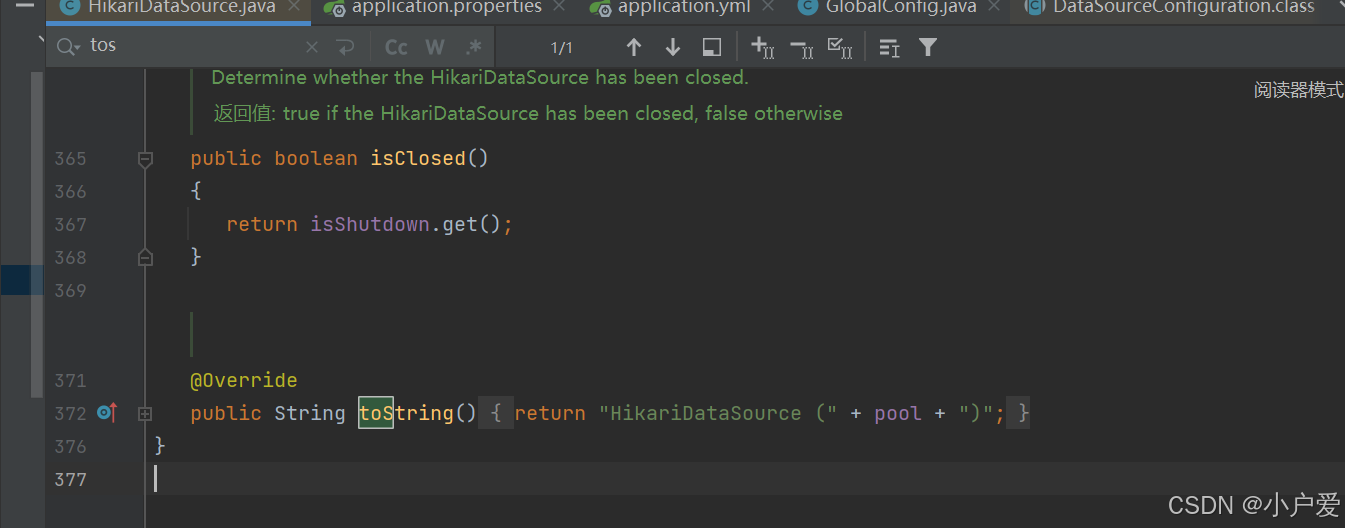The width and height of the screenshot is (1345, 528).
Task: Click fold end marker at line 368
Action: [x=145, y=257]
